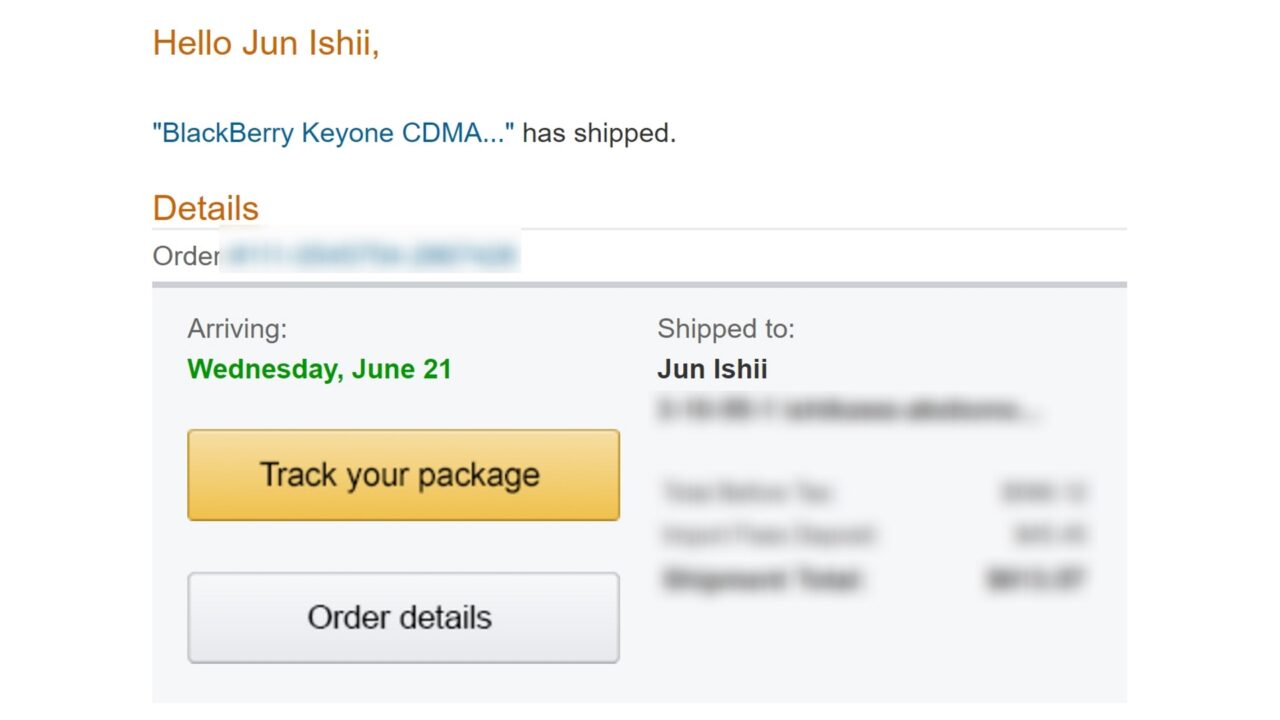Click the green Wednesday, June 21 date
1280x720 pixels.
[x=319, y=369]
